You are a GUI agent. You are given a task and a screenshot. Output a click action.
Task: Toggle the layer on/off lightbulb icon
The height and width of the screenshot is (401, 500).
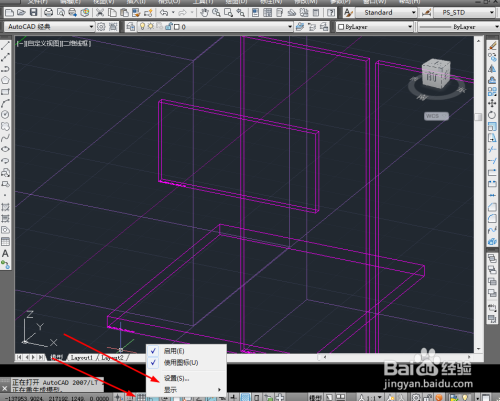(142, 26)
